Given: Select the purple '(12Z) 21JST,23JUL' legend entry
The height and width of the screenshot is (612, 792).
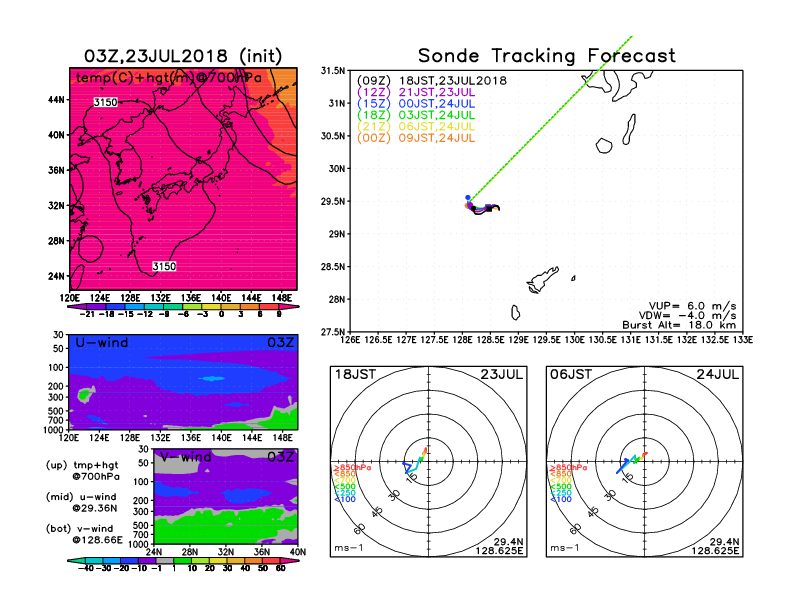Looking at the screenshot, I should [x=416, y=92].
